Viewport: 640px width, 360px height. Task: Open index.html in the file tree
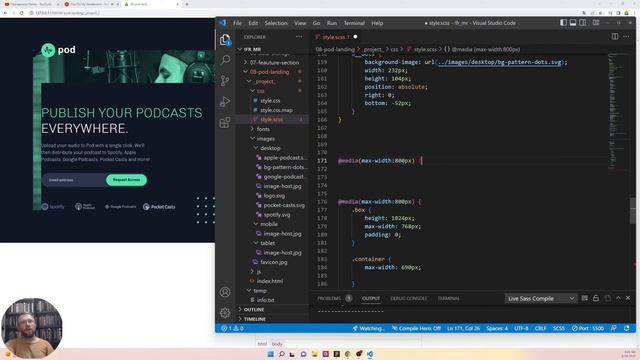[270, 281]
